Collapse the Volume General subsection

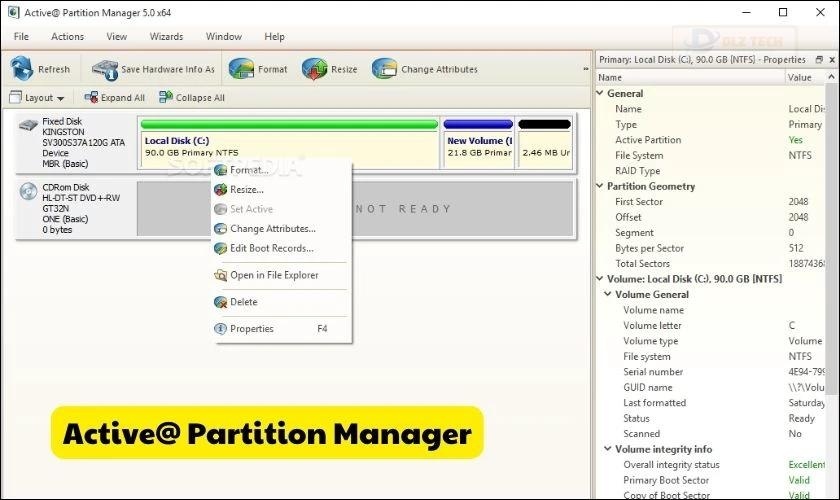[608, 294]
